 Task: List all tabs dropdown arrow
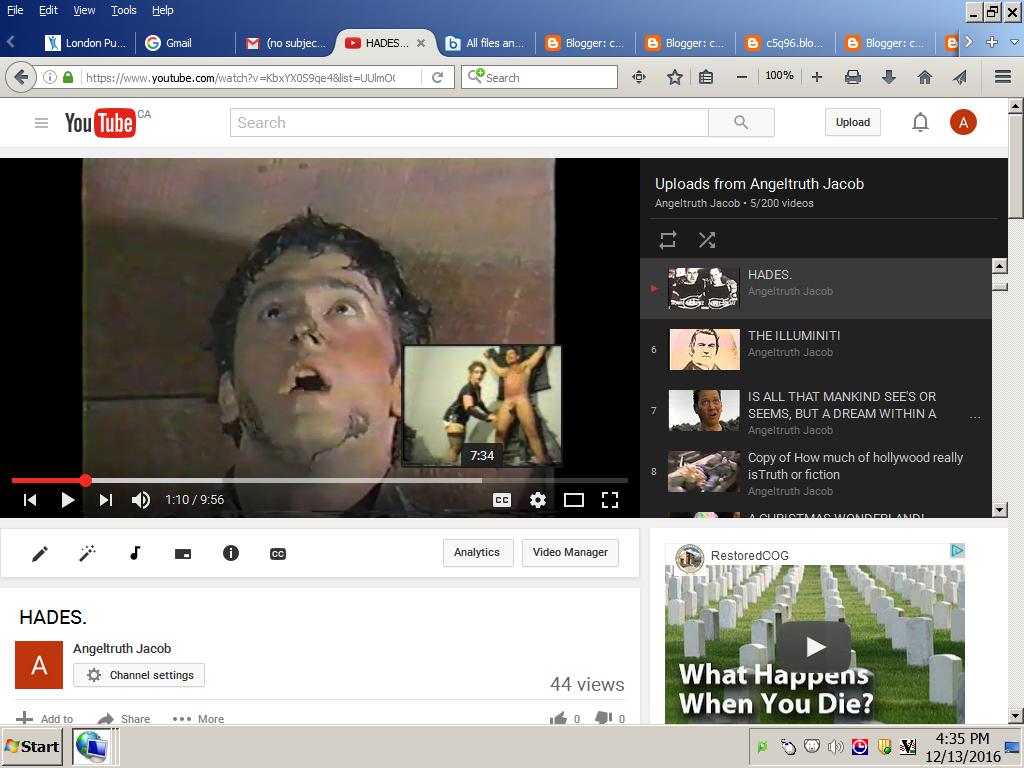(1014, 42)
